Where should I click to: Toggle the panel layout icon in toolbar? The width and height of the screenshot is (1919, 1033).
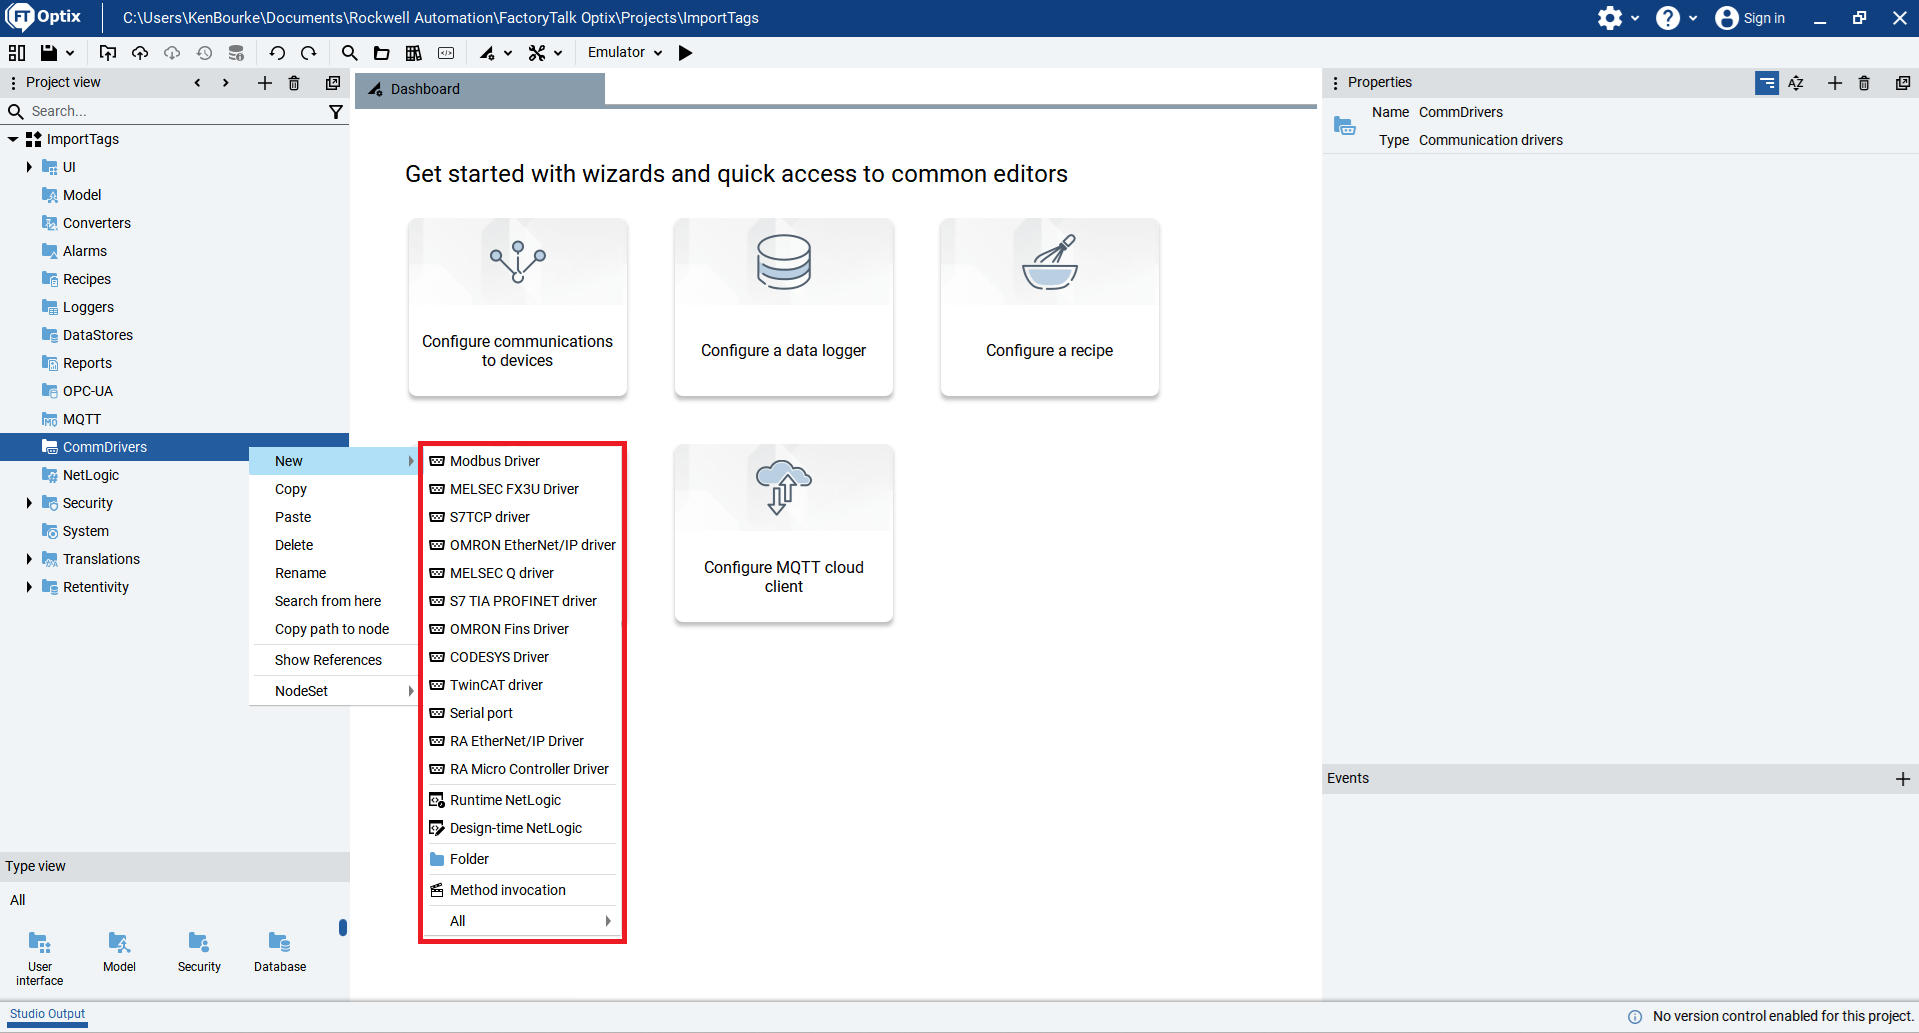click(x=17, y=53)
